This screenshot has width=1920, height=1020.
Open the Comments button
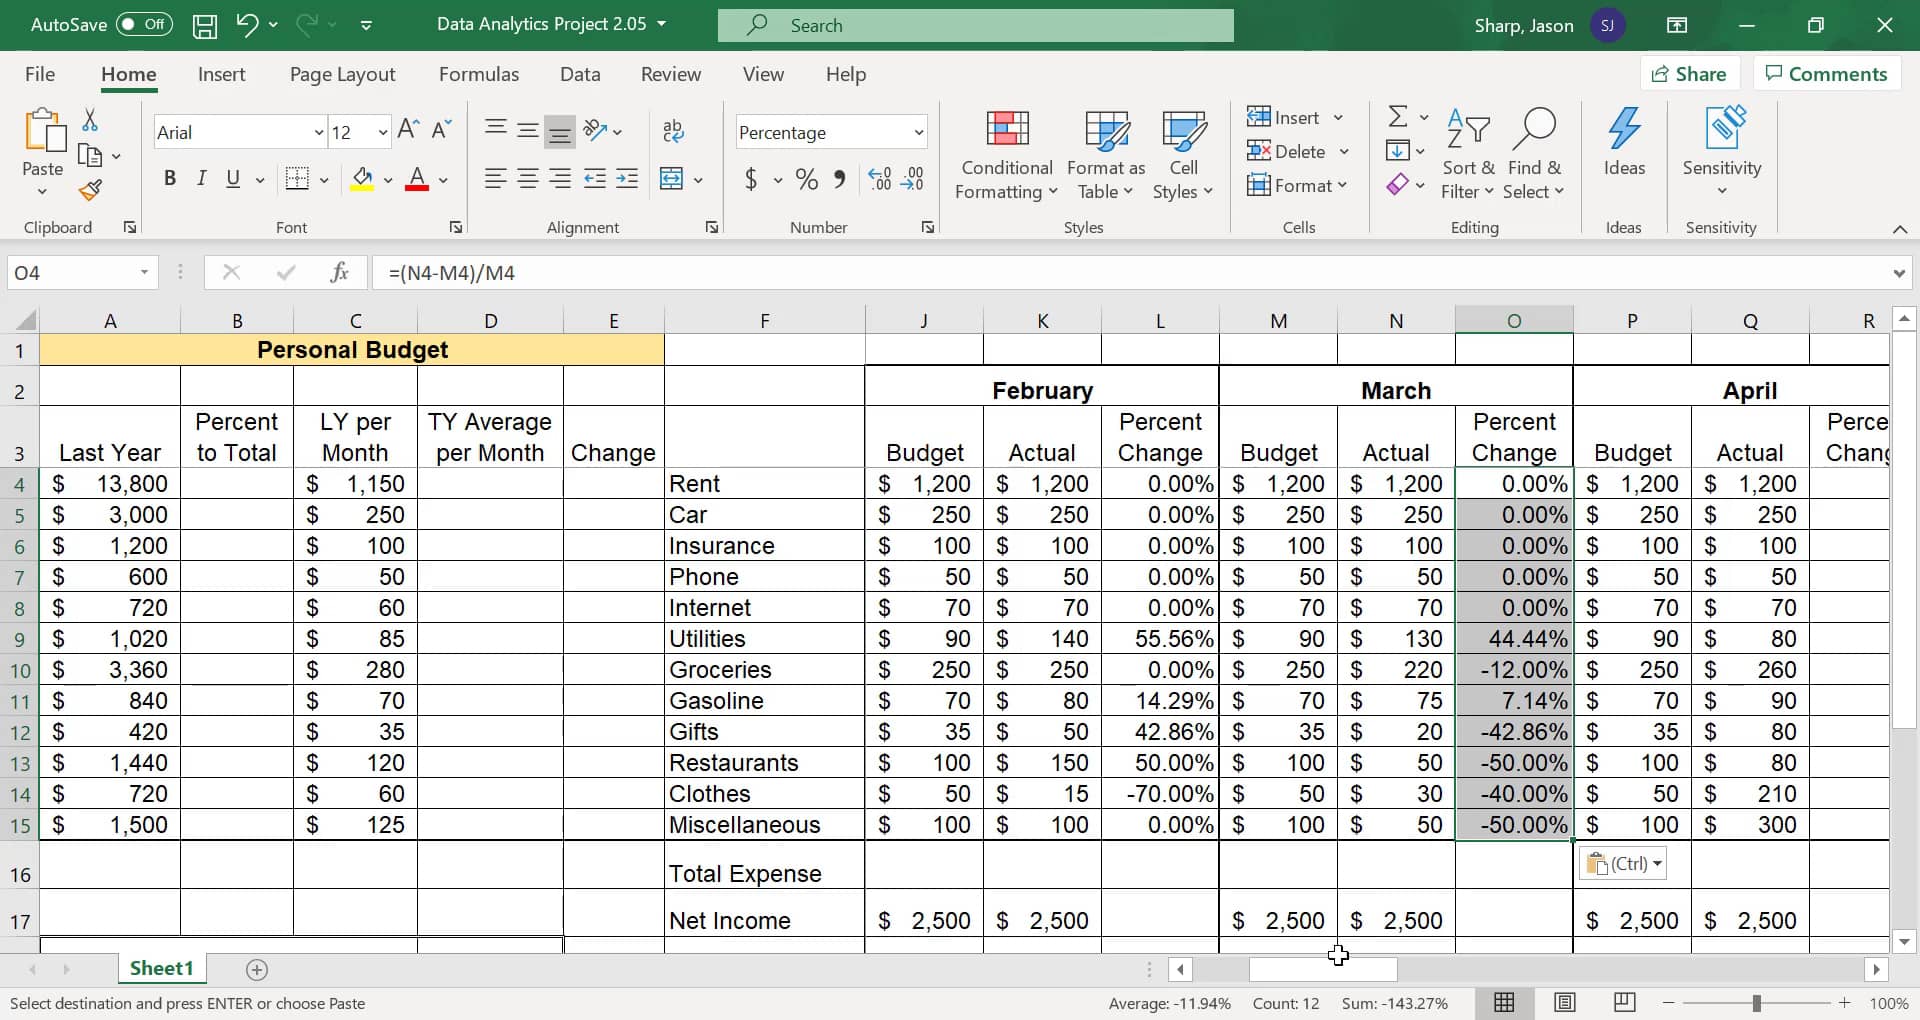click(x=1826, y=74)
